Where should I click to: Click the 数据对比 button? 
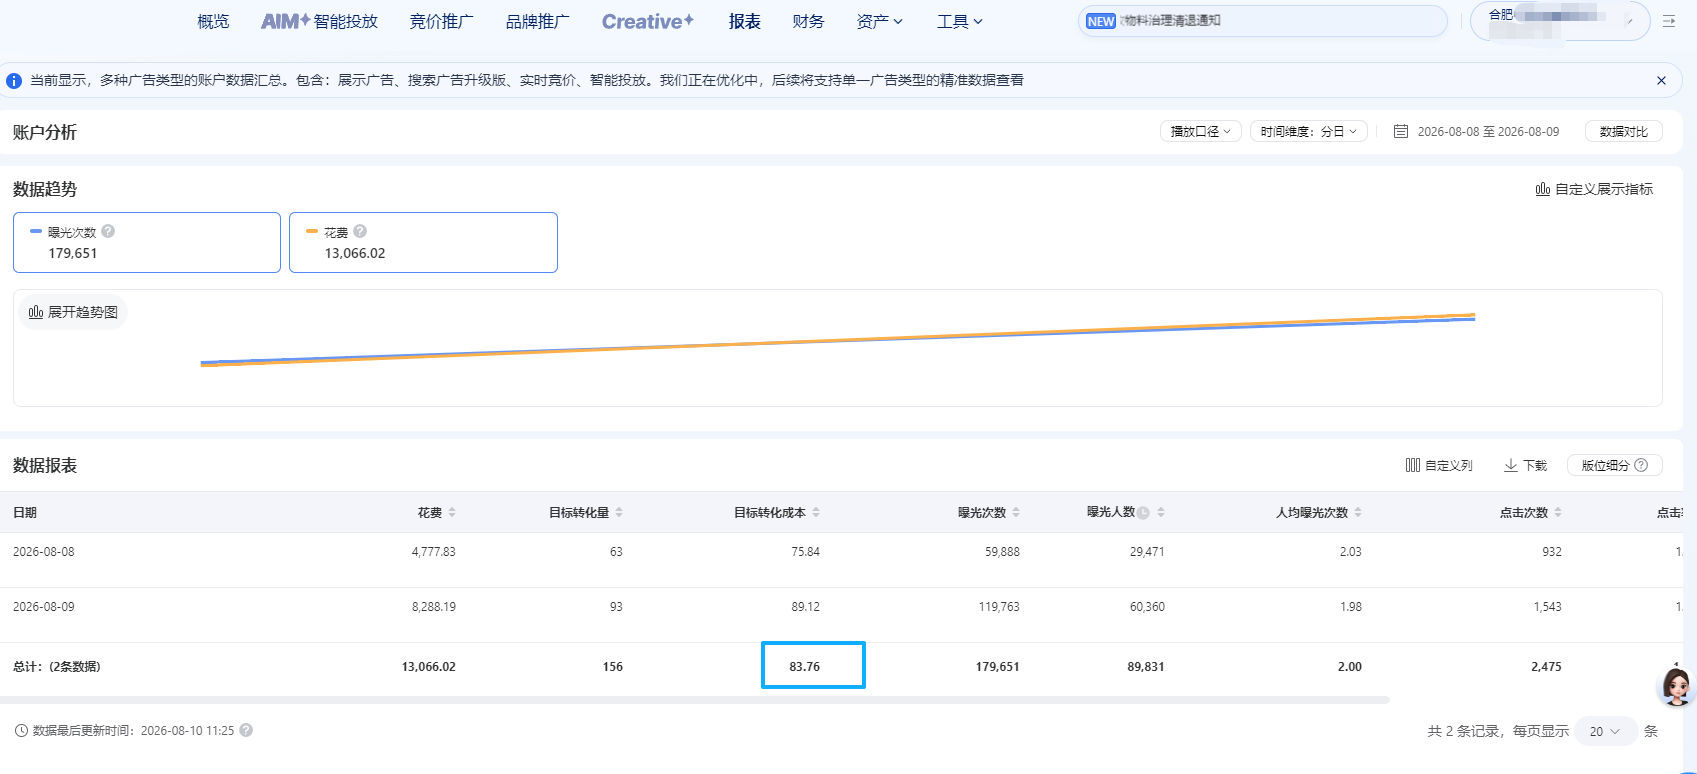(1624, 131)
